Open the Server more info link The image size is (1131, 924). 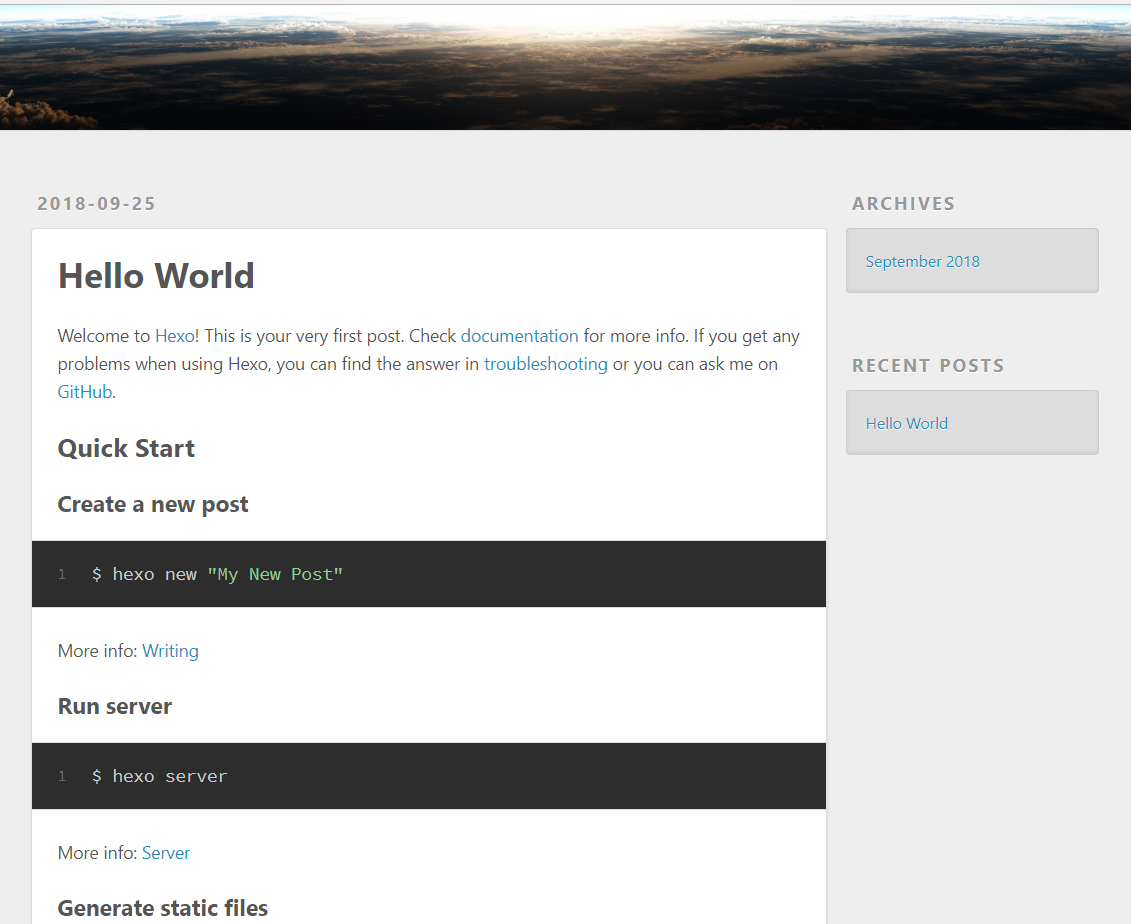pyautogui.click(x=166, y=853)
